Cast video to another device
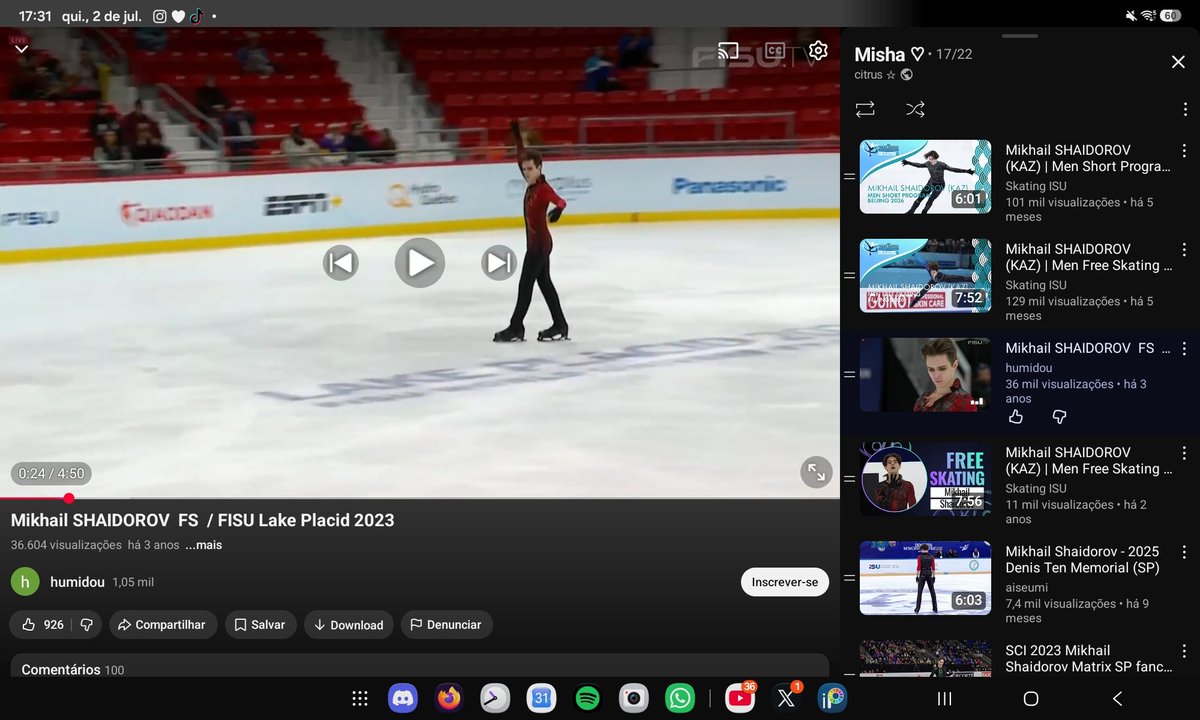 pyautogui.click(x=728, y=50)
